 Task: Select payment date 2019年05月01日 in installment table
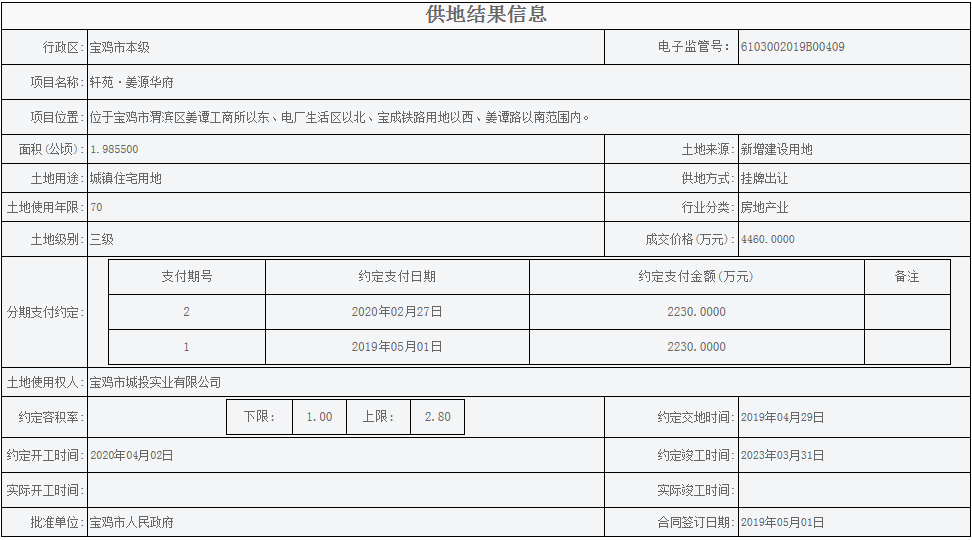click(x=397, y=347)
